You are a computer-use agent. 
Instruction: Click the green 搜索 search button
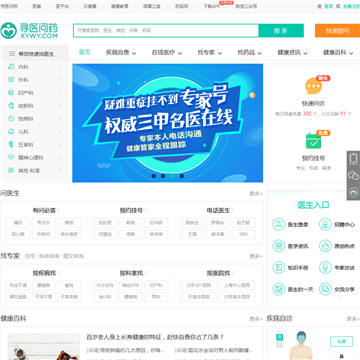tap(281, 31)
